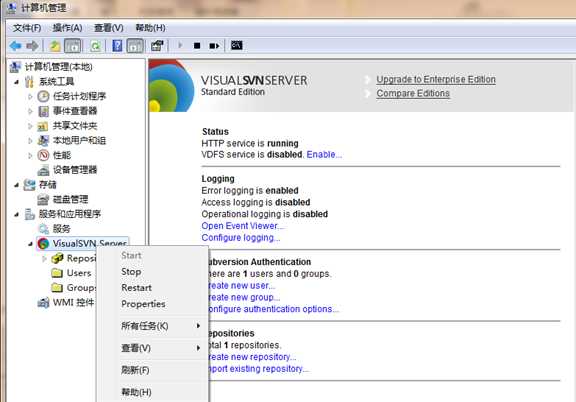The image size is (576, 402).
Task: Click the 共享文件夹 icon
Action: (x=43, y=126)
